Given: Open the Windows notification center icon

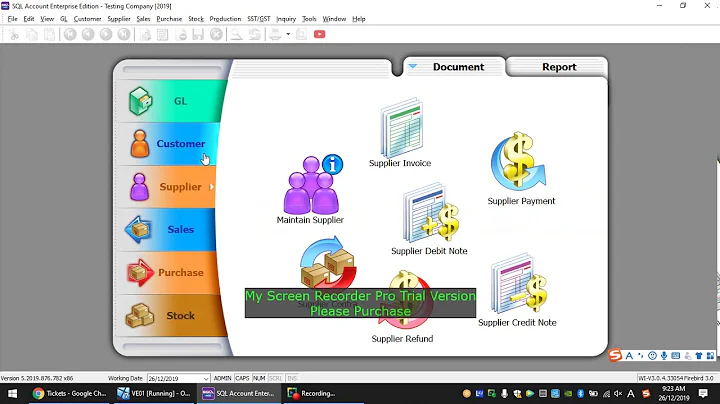Looking at the screenshot, I should click(703, 393).
